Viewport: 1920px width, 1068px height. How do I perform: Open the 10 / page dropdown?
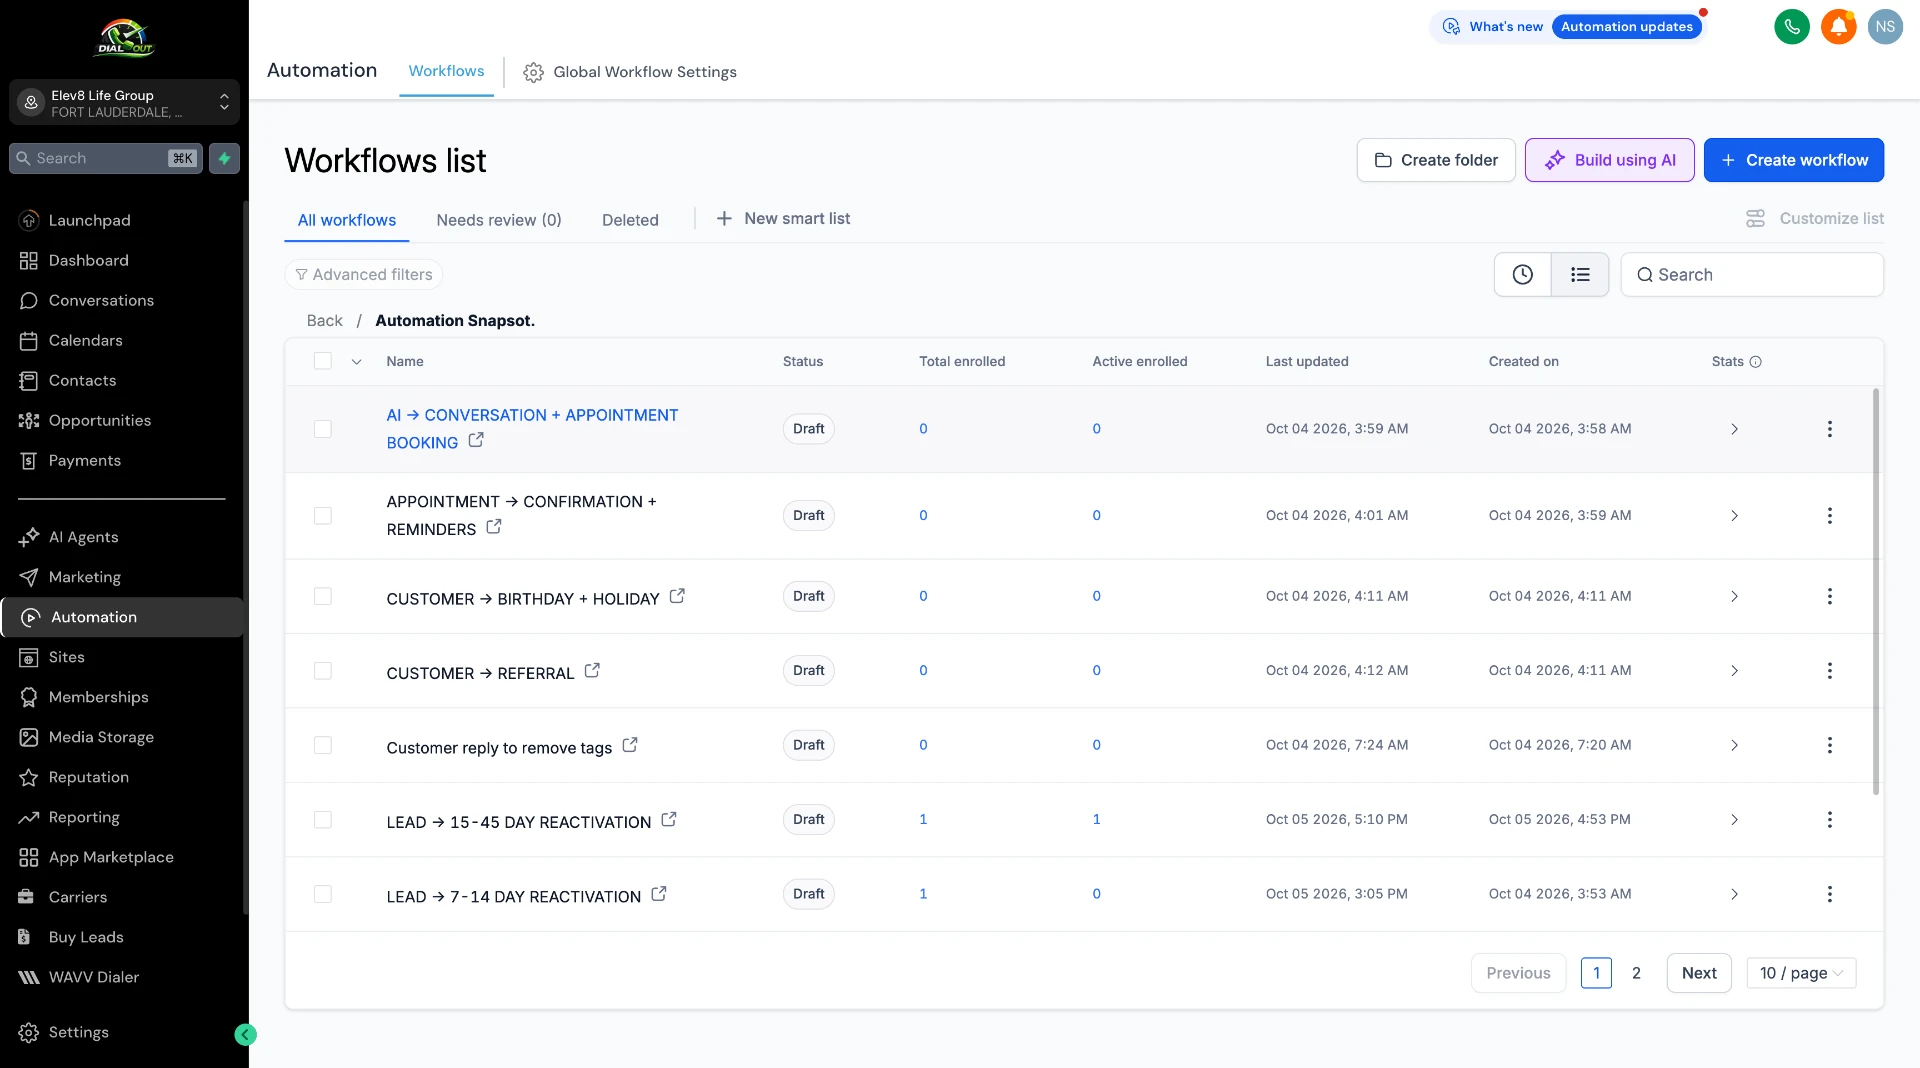point(1801,973)
